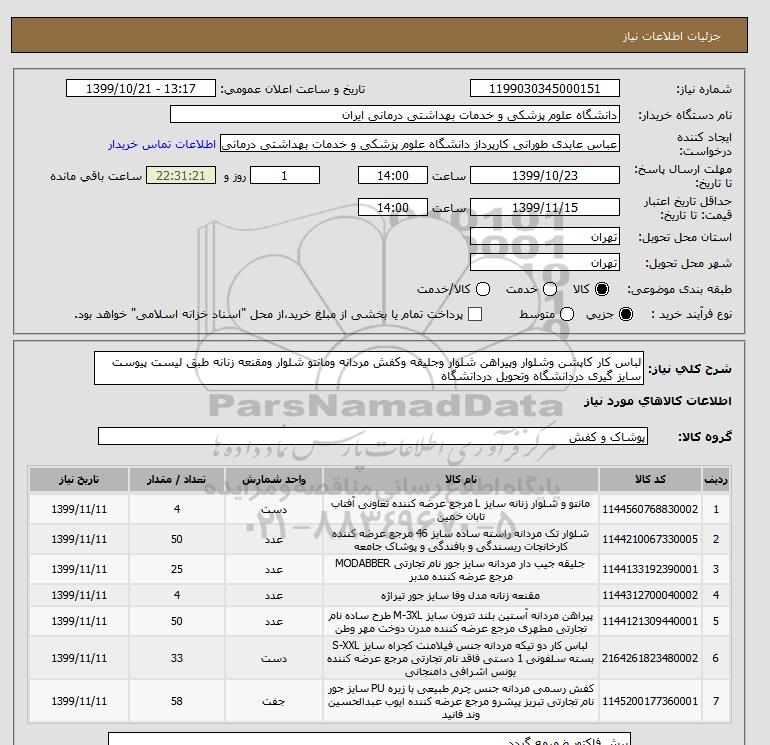
Task: Click product code 1144121309440001
Action: click(x=650, y=621)
